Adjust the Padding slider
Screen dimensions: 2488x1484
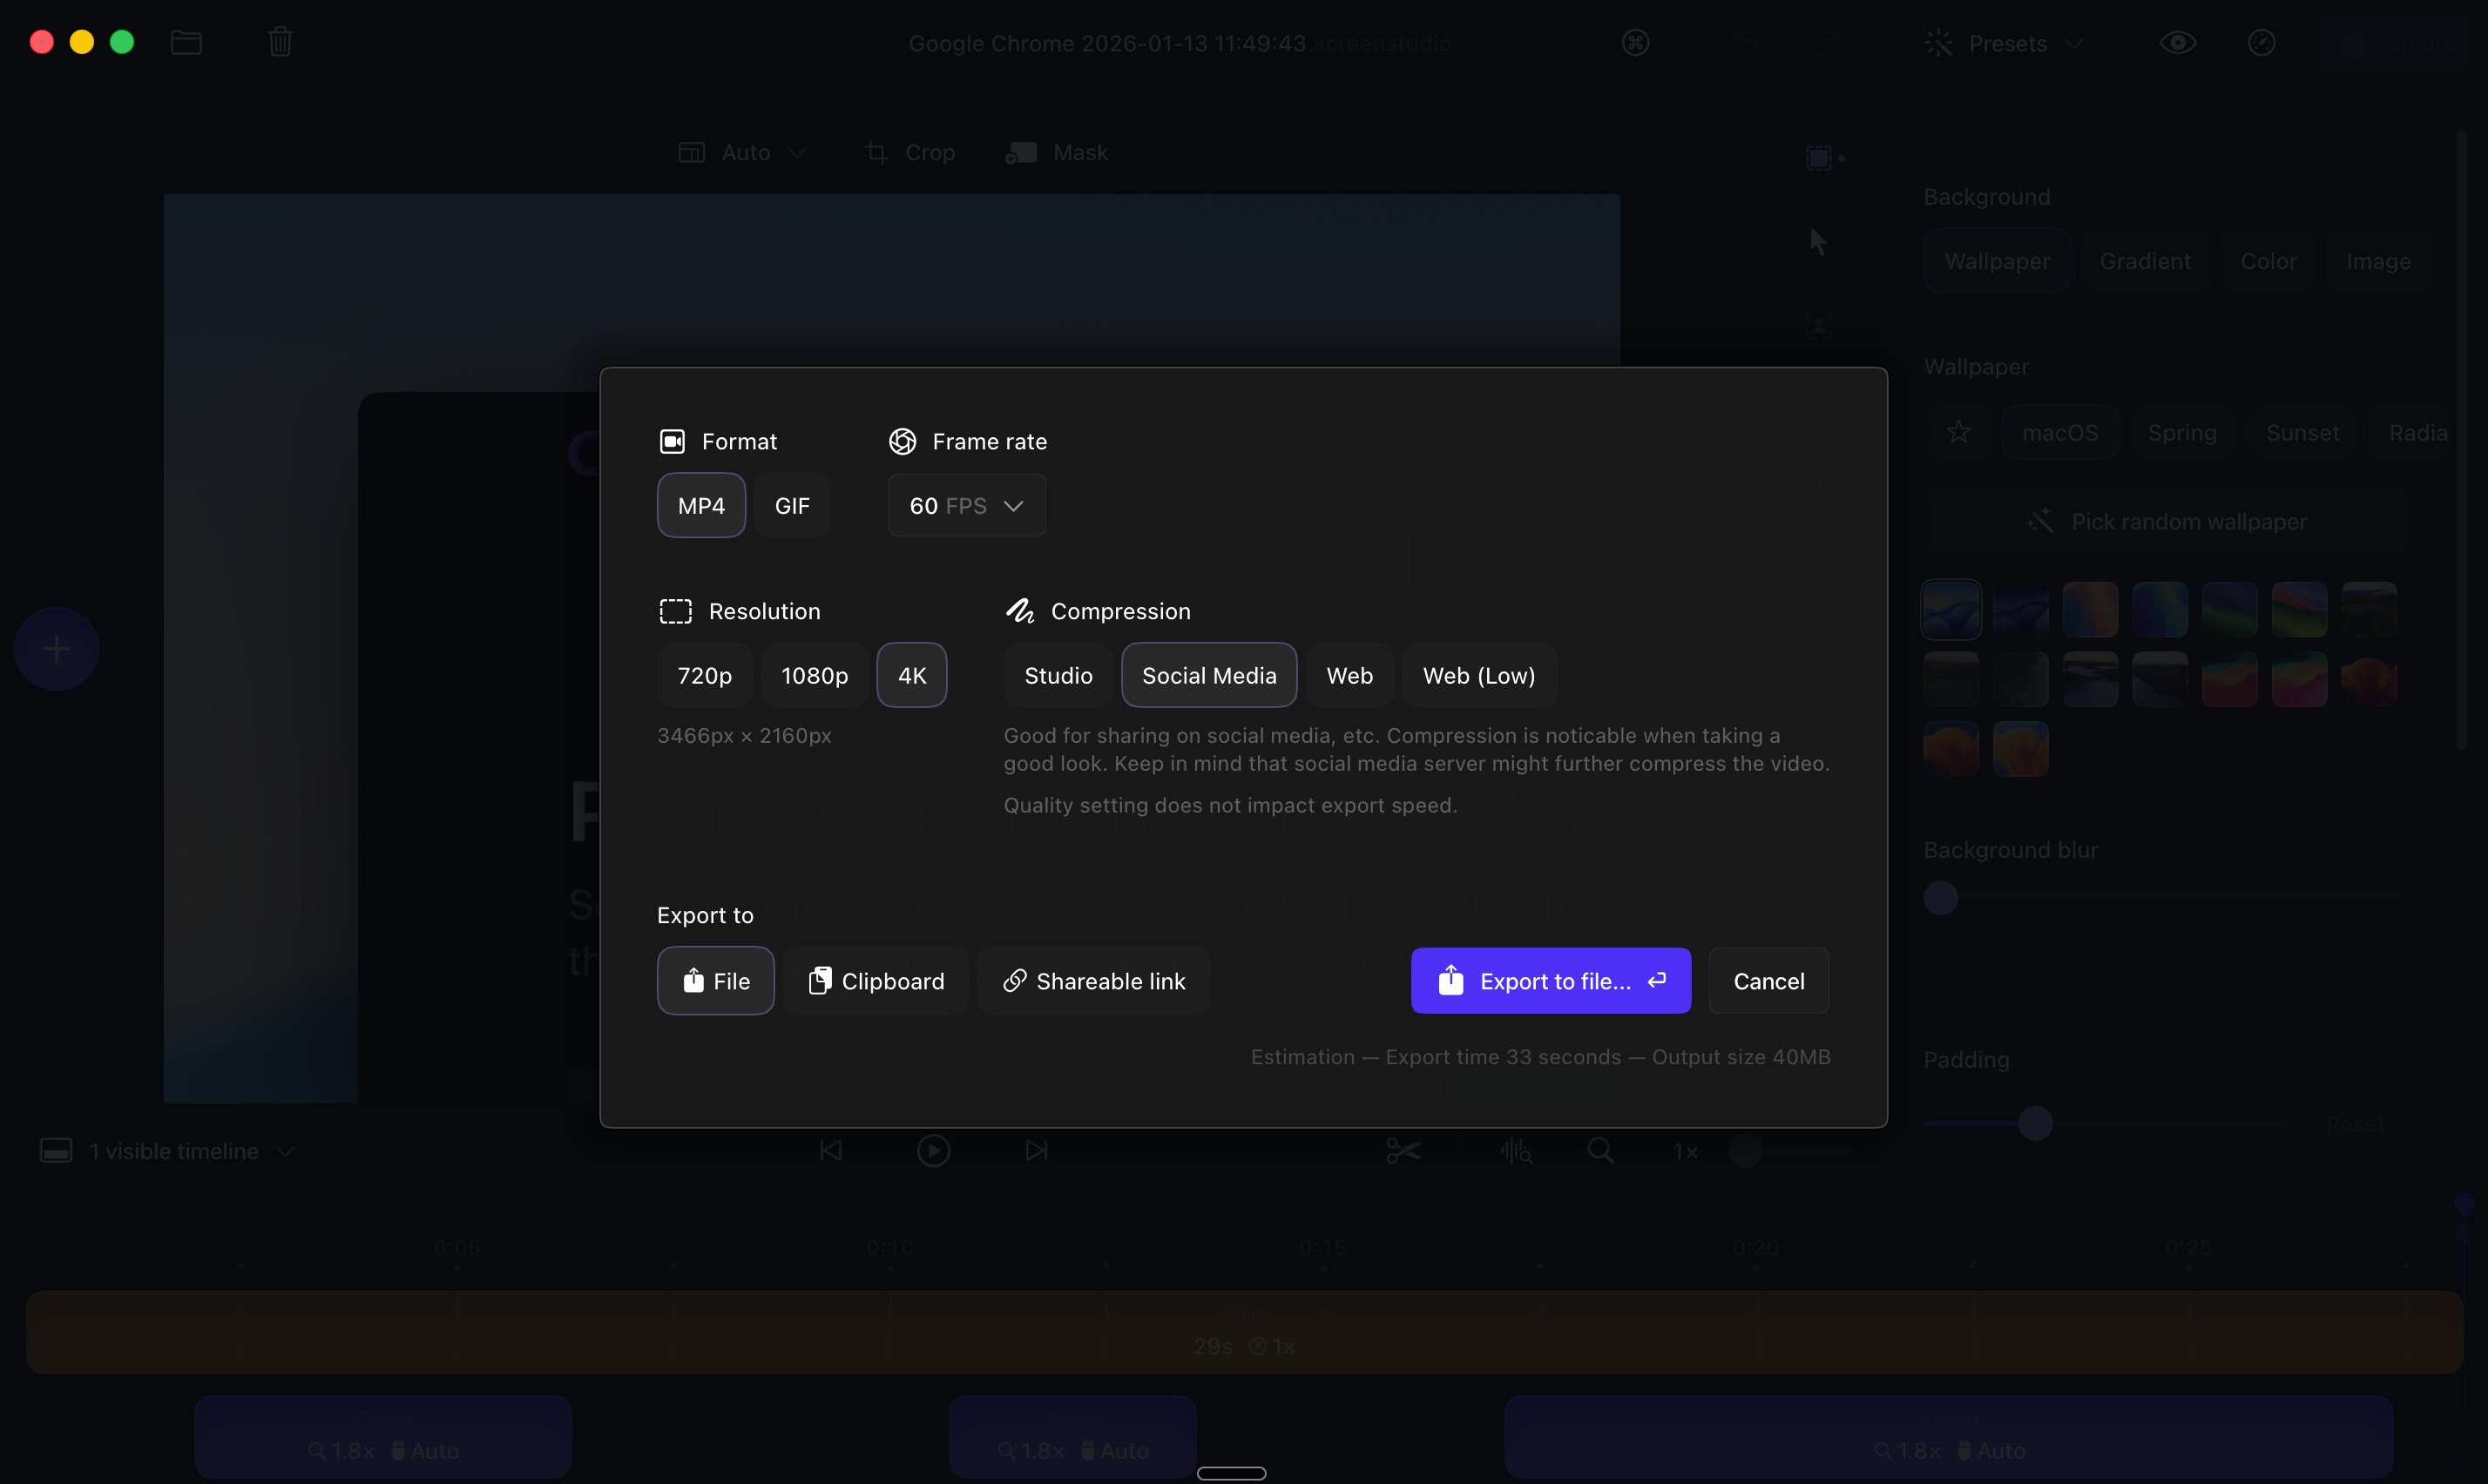[x=2036, y=1124]
